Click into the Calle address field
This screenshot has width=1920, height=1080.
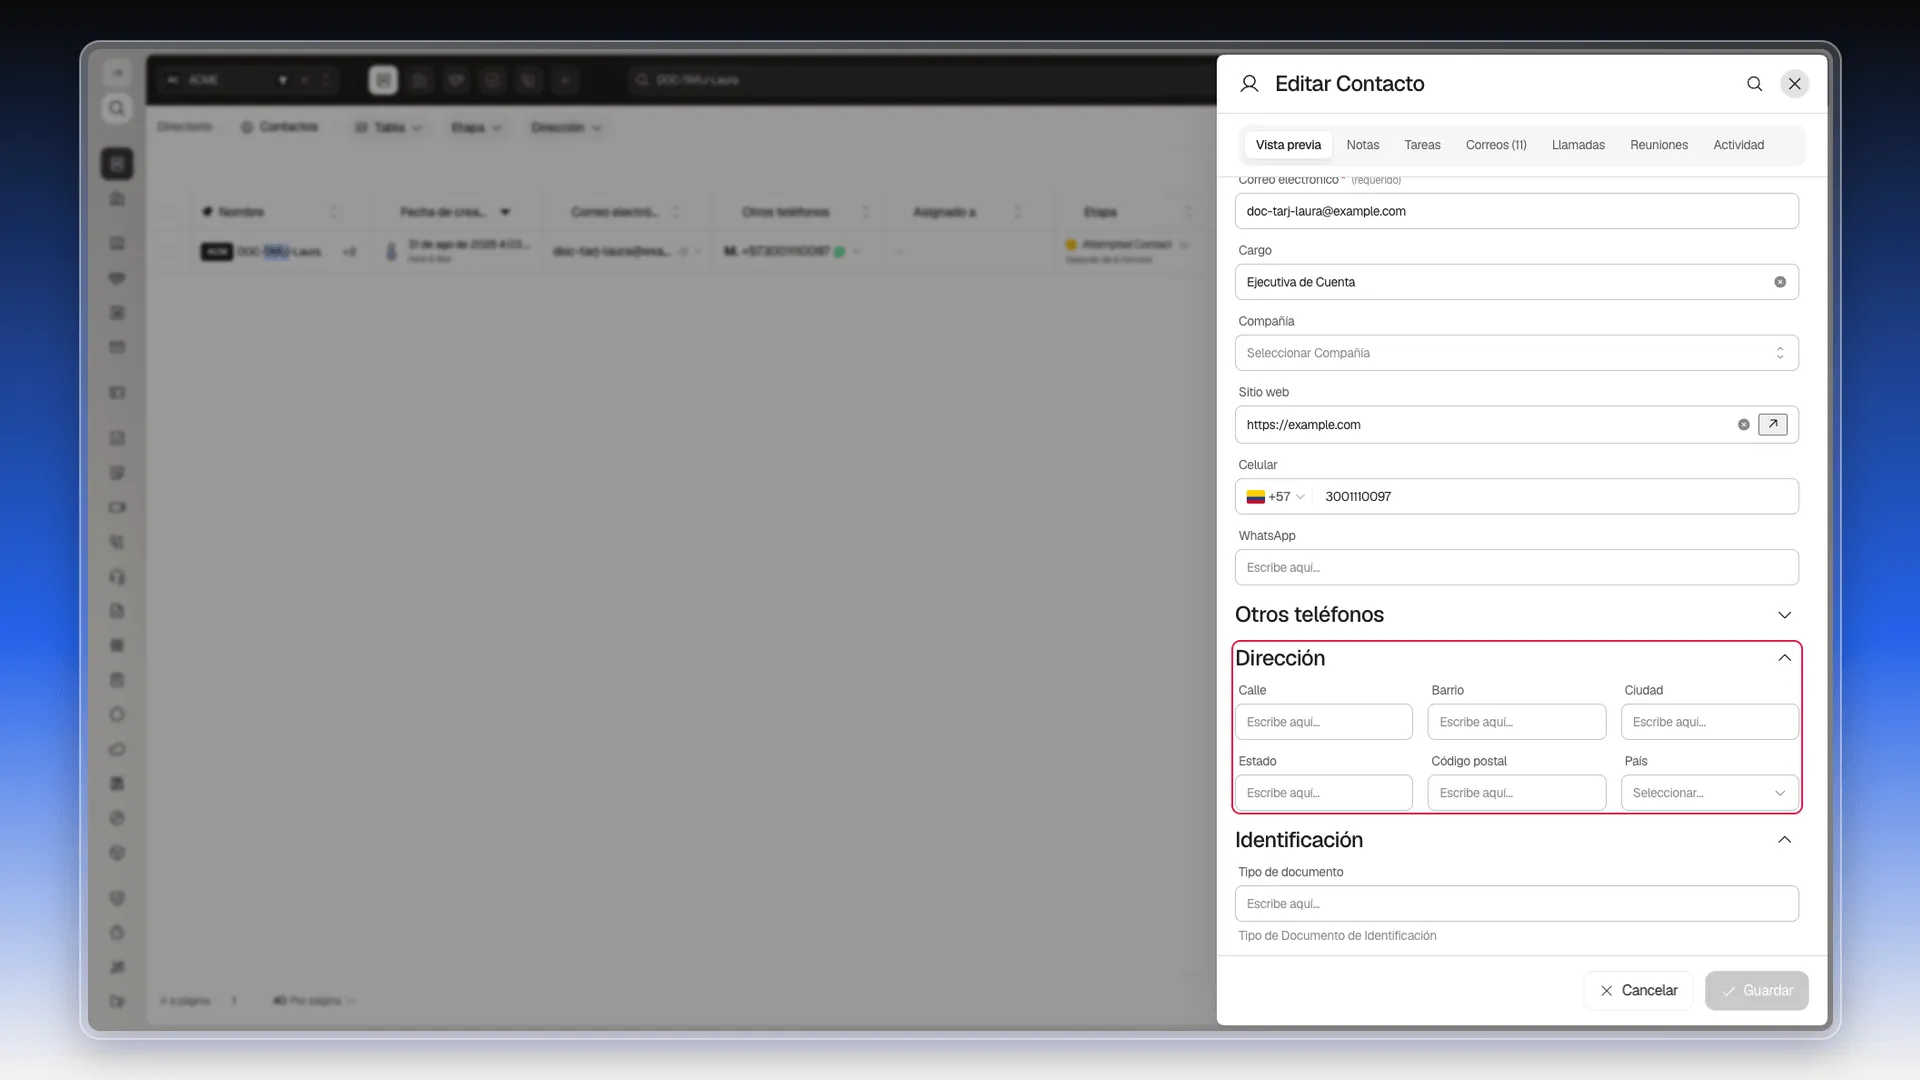(x=1323, y=722)
